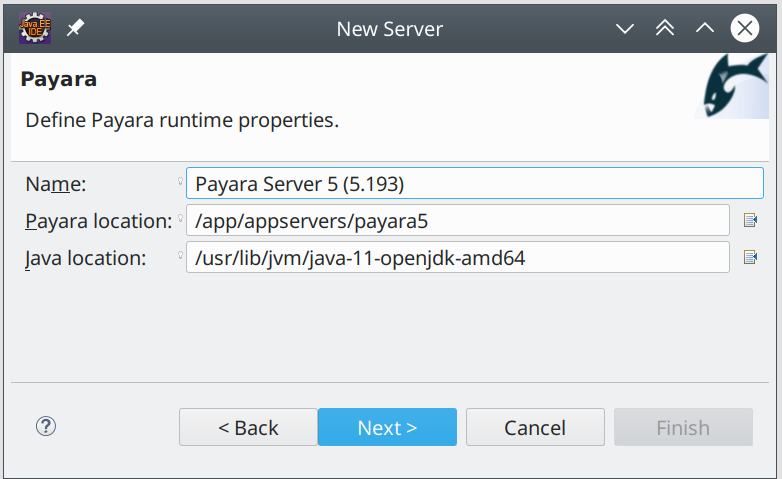Click the Finish button
Image resolution: width=782 pixels, height=479 pixels.
coord(683,427)
